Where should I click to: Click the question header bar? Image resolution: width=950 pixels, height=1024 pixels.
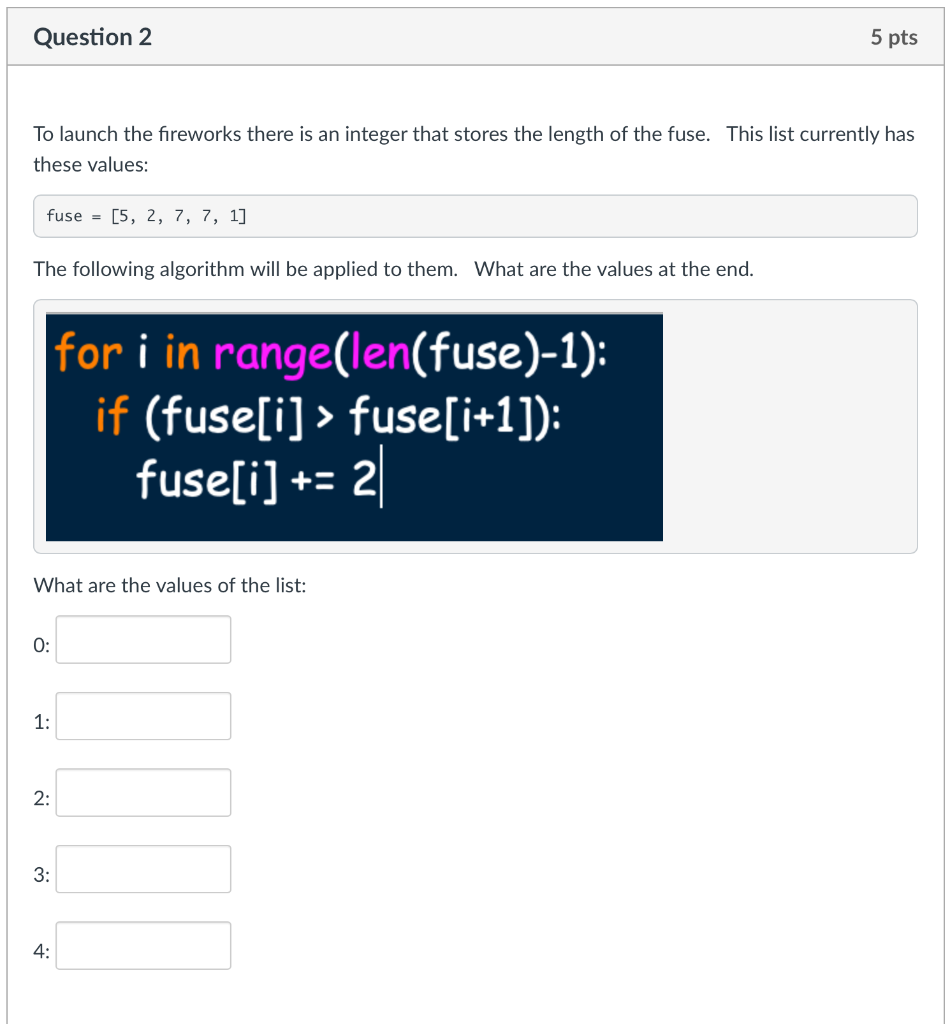[474, 36]
